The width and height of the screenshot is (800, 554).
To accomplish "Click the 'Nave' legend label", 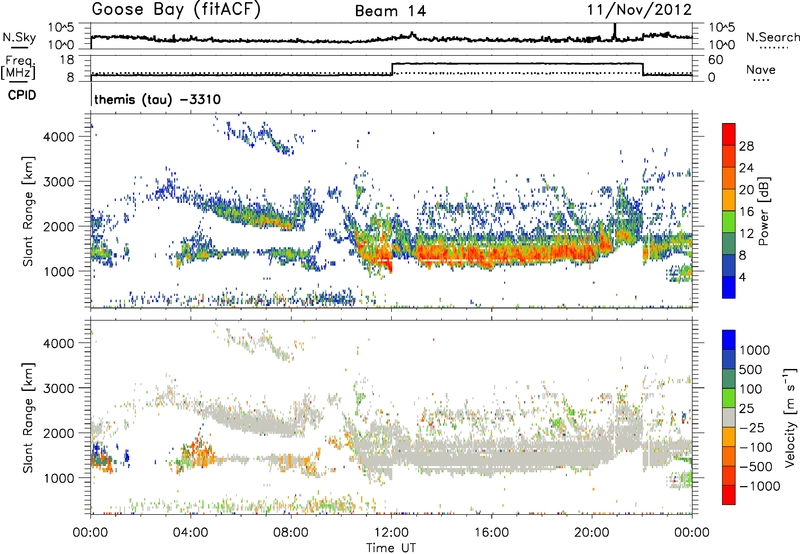I will coord(760,69).
